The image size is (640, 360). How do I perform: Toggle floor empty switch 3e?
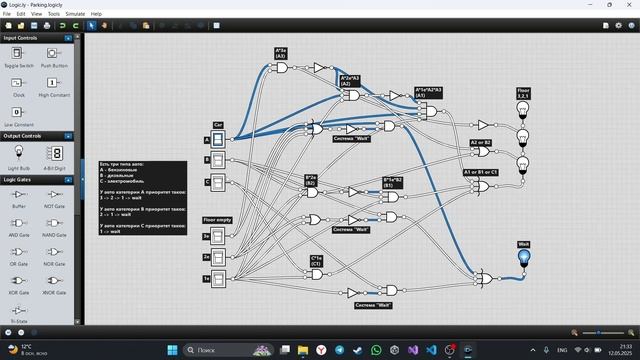tap(218, 236)
